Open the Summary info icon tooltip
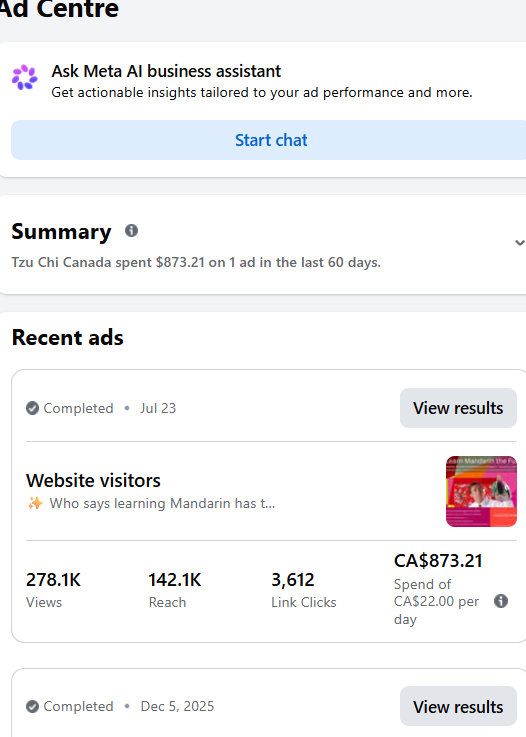Screen dimensions: 526x737 (131, 230)
